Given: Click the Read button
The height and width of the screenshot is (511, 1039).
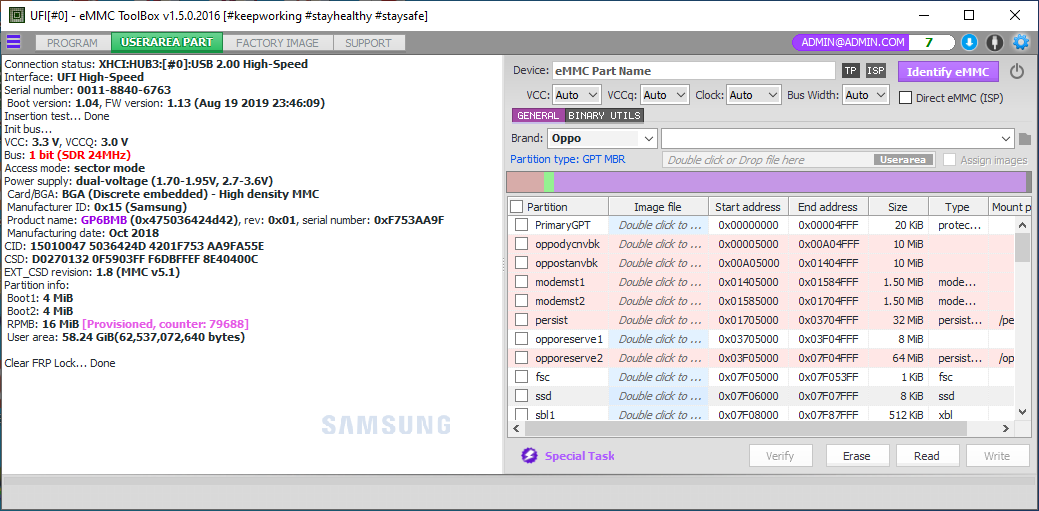Looking at the screenshot, I should point(927,456).
